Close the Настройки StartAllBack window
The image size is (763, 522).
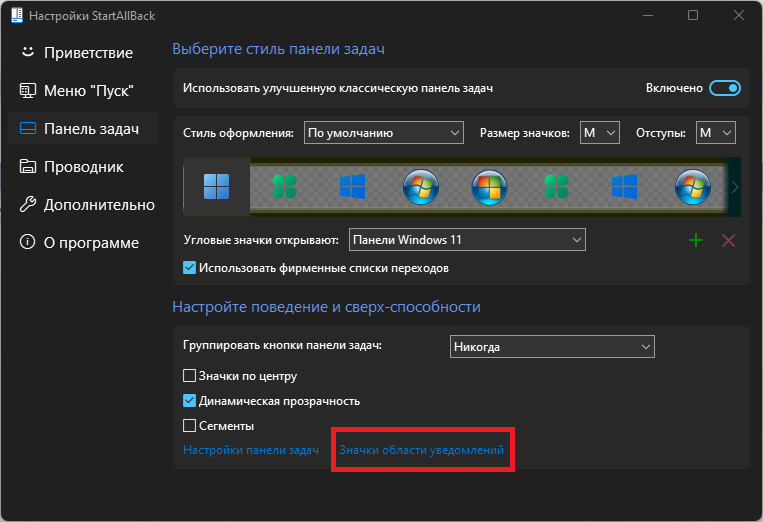coord(739,16)
